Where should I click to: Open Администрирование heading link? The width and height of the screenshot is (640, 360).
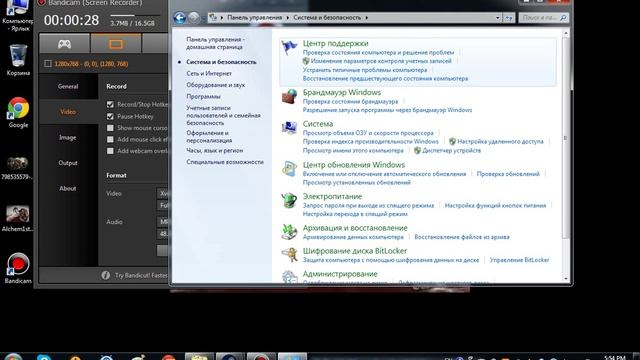click(x=340, y=273)
